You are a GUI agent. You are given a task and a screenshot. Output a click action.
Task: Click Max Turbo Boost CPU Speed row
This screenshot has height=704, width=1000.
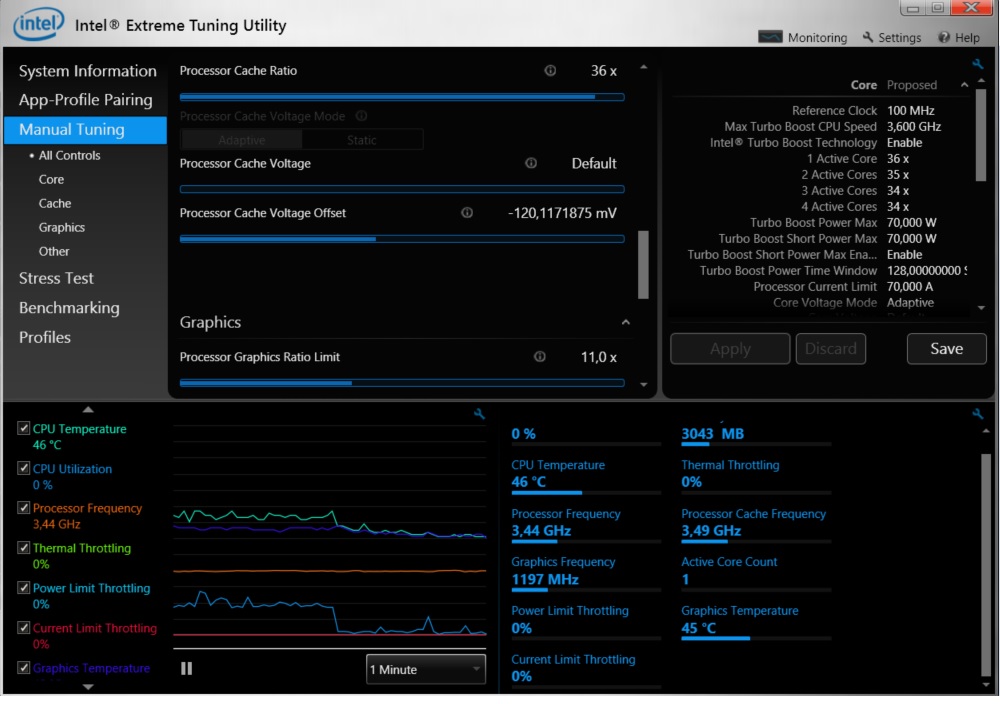click(x=832, y=126)
